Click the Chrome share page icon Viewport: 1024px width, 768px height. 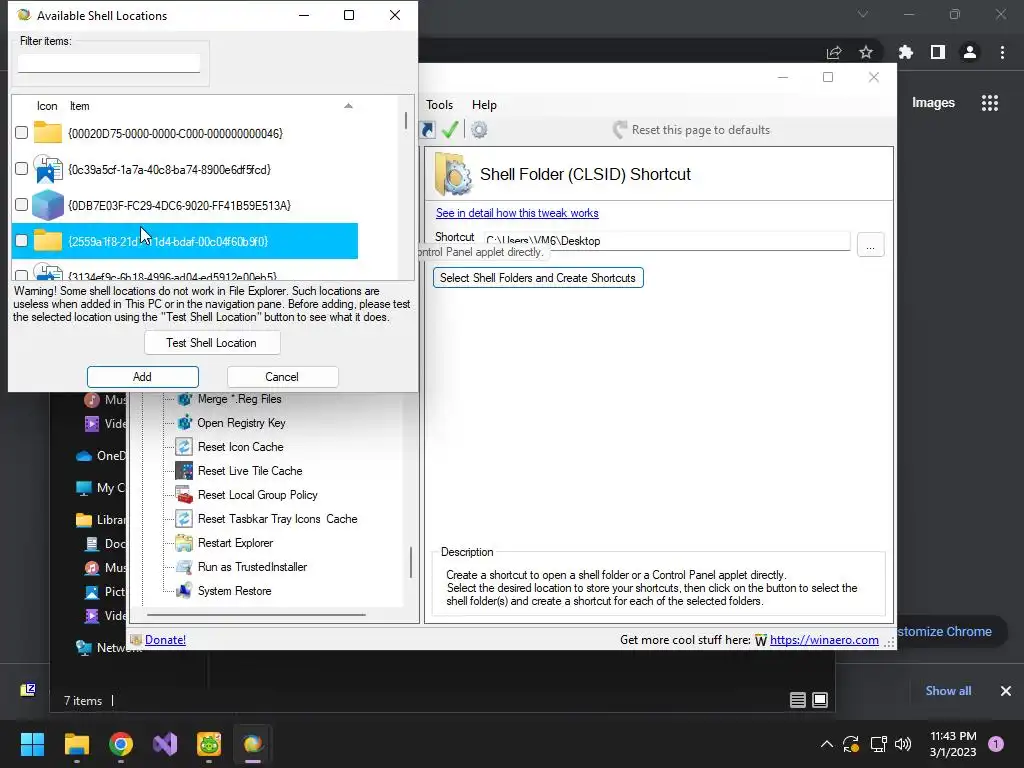click(834, 52)
